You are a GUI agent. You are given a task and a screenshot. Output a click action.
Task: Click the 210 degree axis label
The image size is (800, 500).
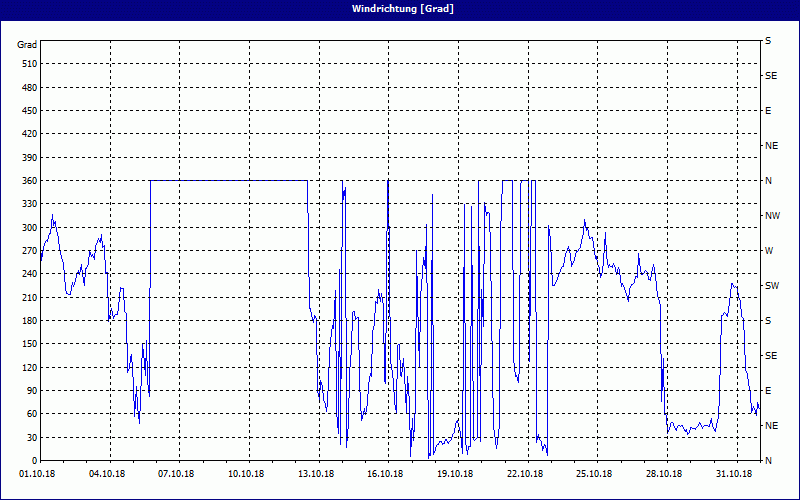click(x=29, y=297)
